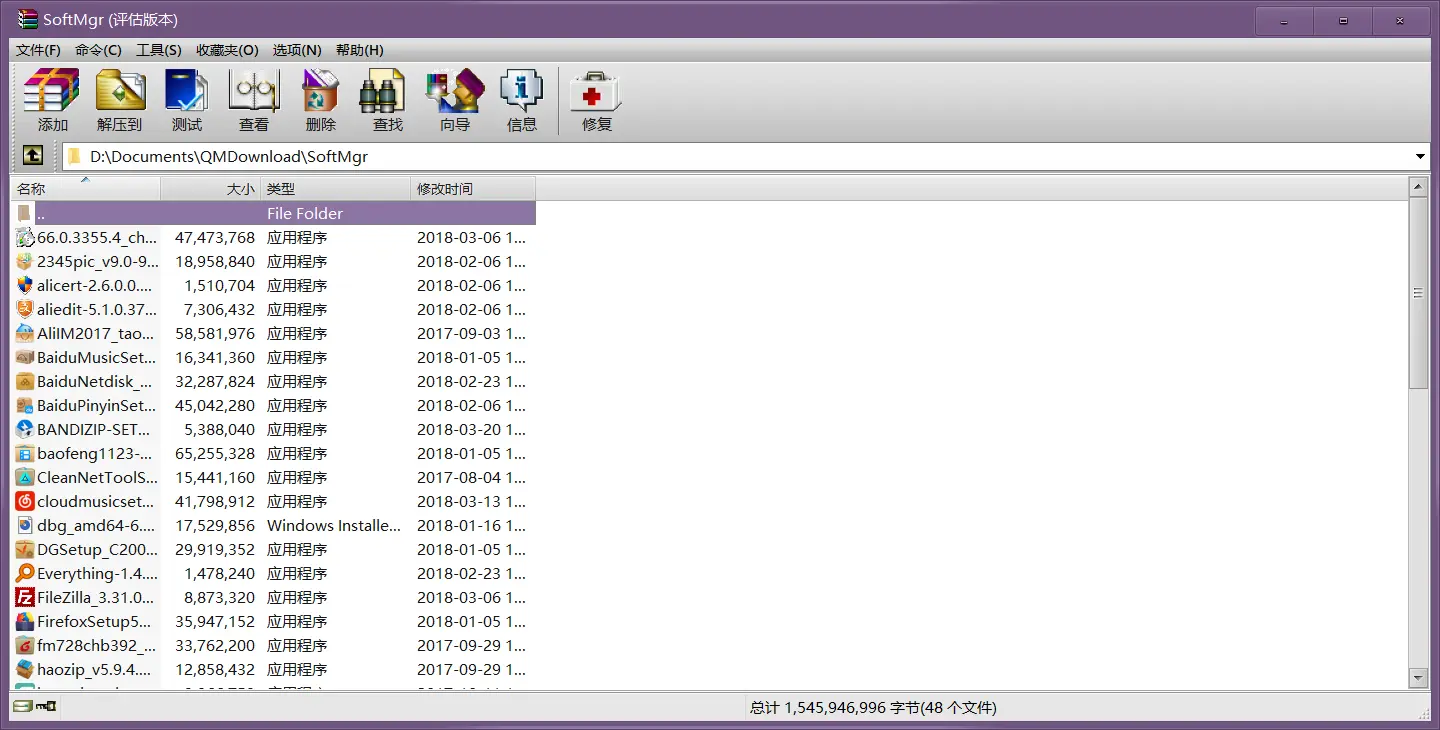Click the scrollbar down arrow
Image resolution: width=1440 pixels, height=730 pixels.
pos(1418,678)
